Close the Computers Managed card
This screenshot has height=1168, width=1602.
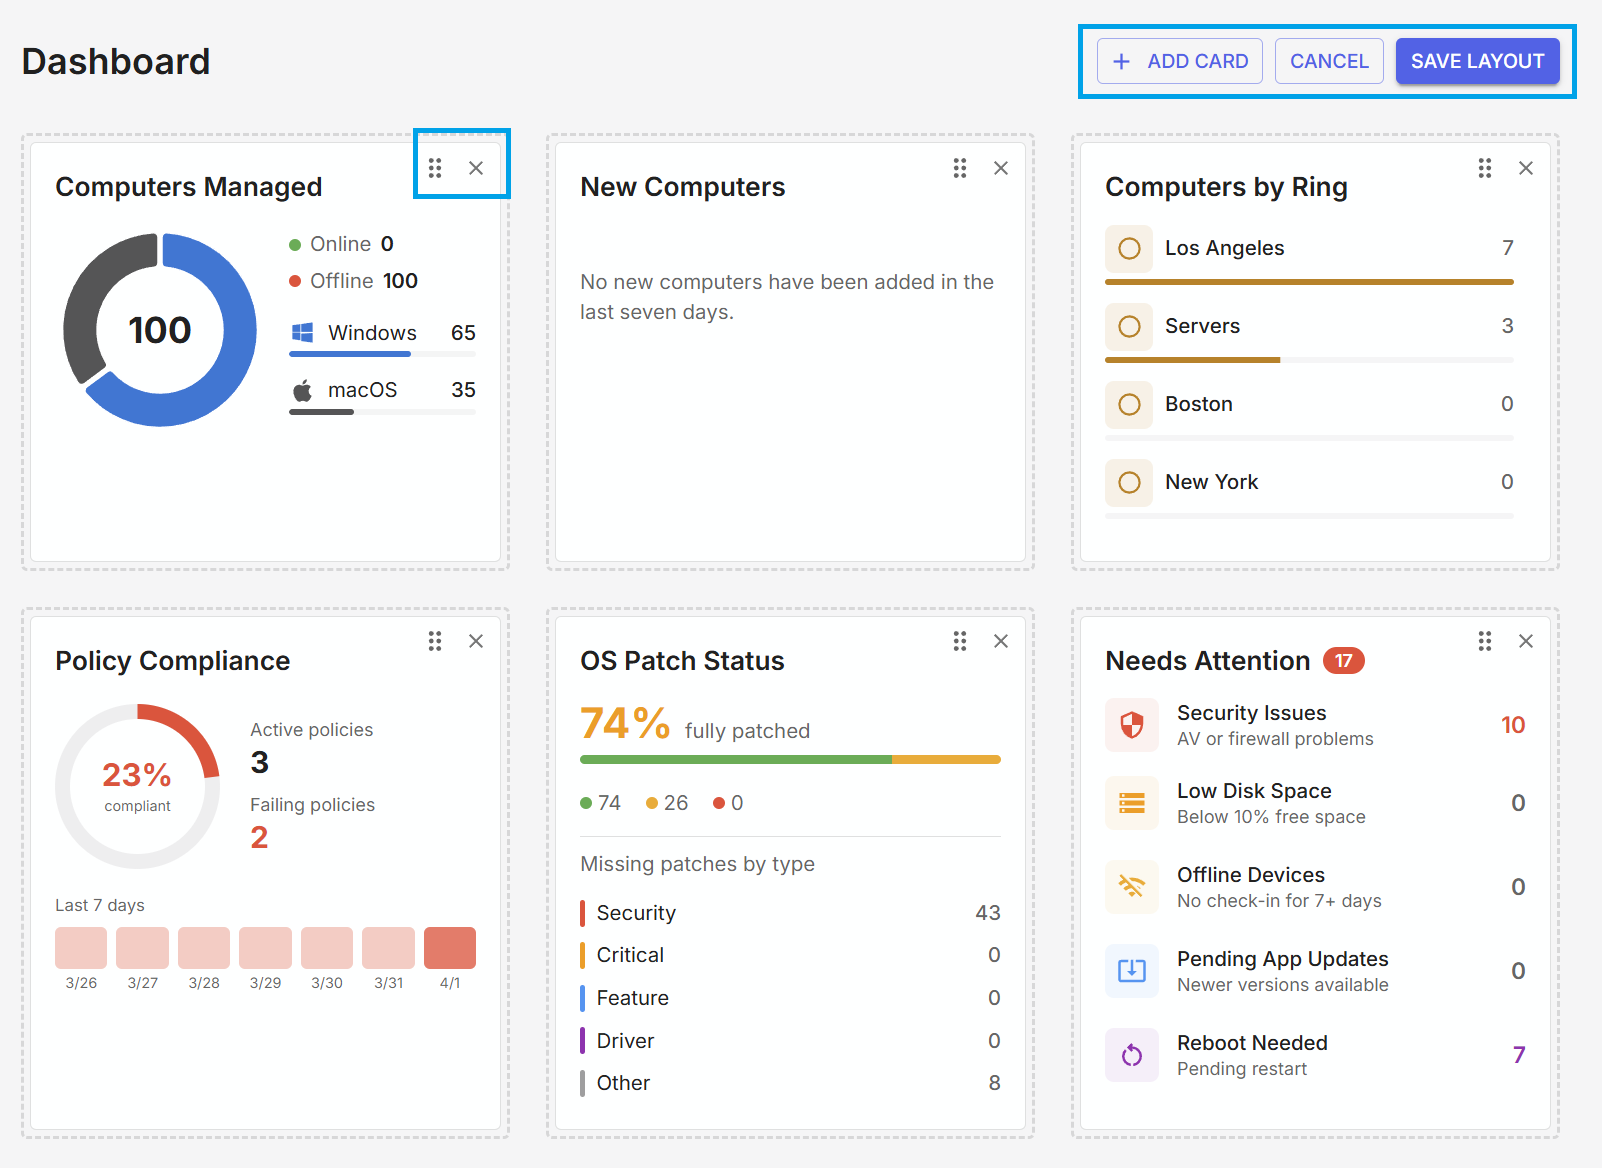(x=476, y=168)
